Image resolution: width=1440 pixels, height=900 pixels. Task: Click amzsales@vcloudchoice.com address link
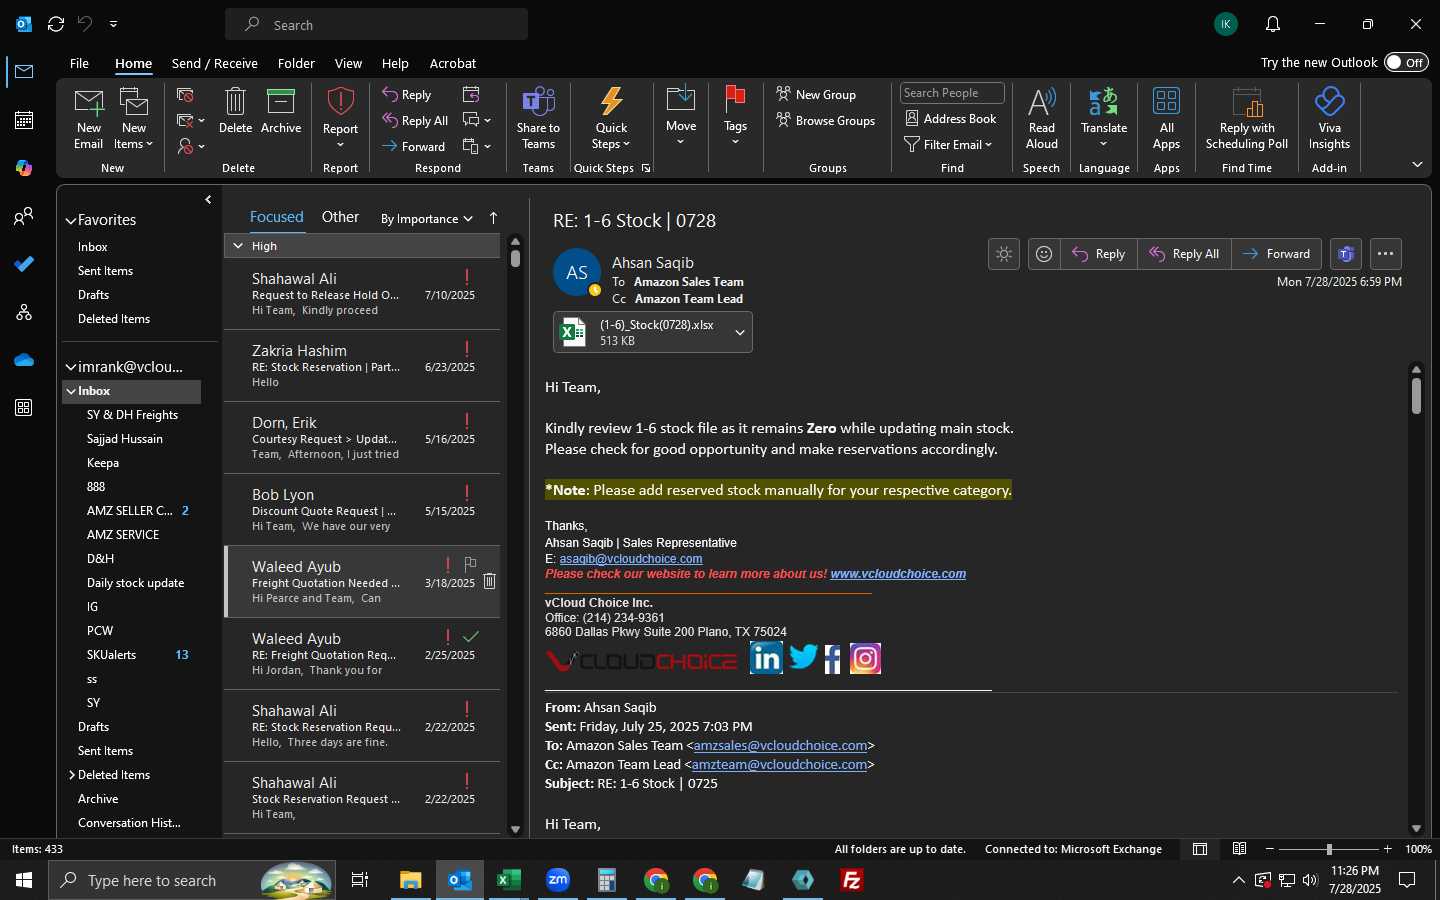click(780, 746)
